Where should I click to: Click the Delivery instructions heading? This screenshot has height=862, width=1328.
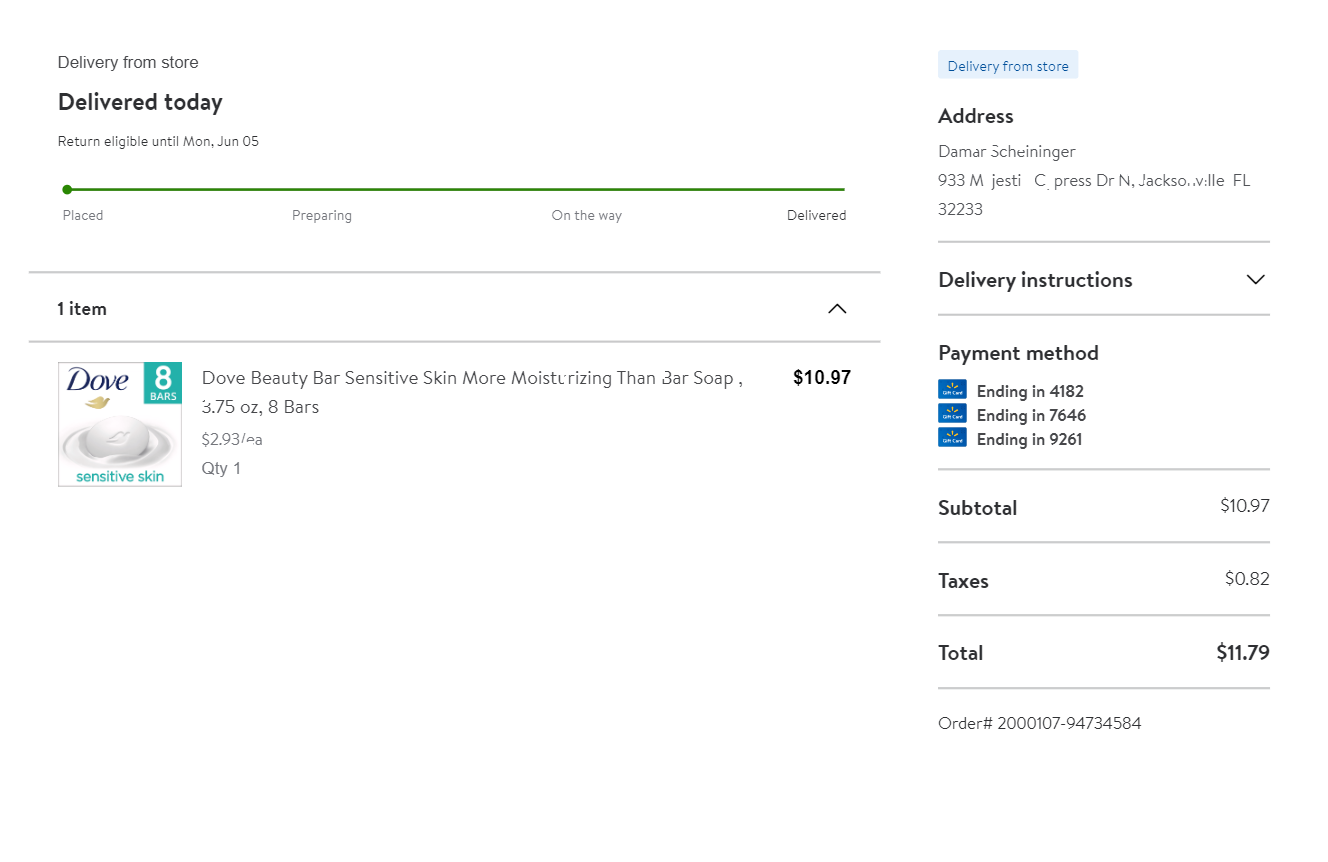click(1035, 280)
